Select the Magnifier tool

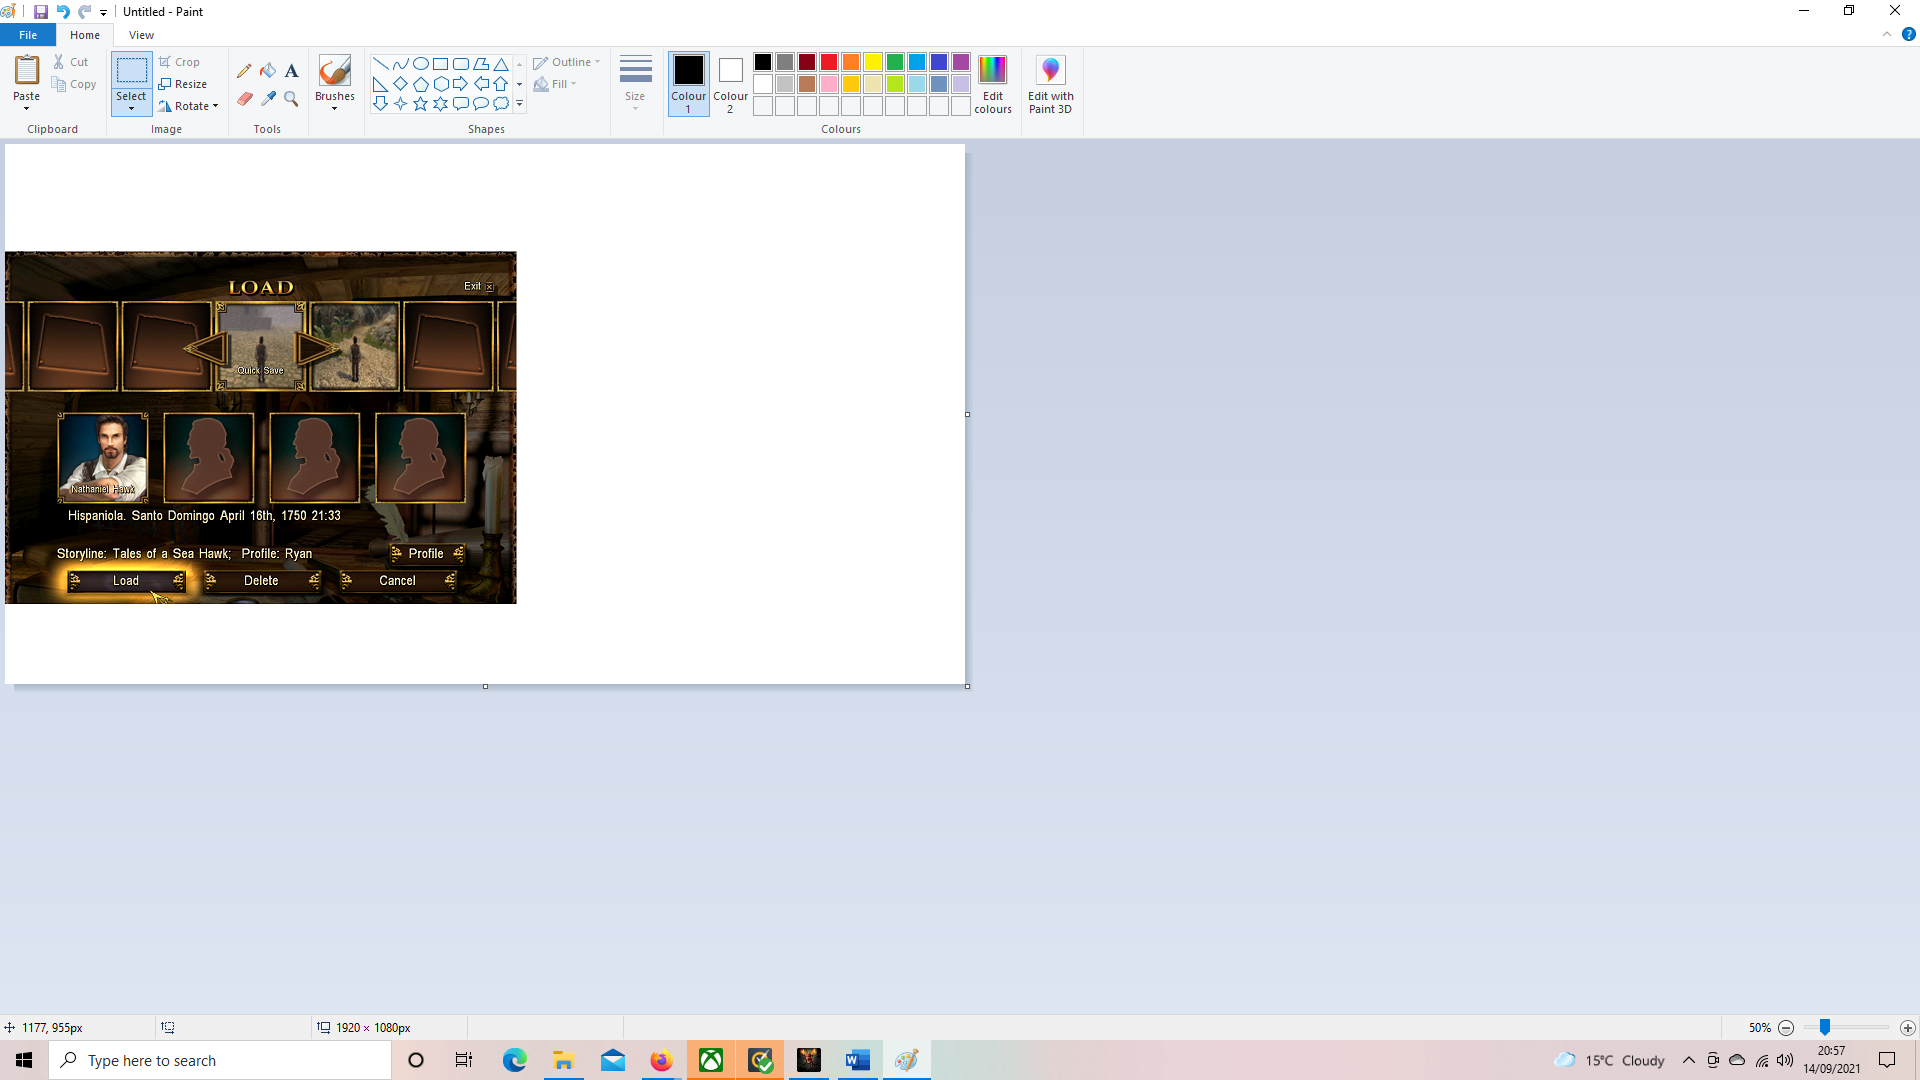pyautogui.click(x=291, y=98)
